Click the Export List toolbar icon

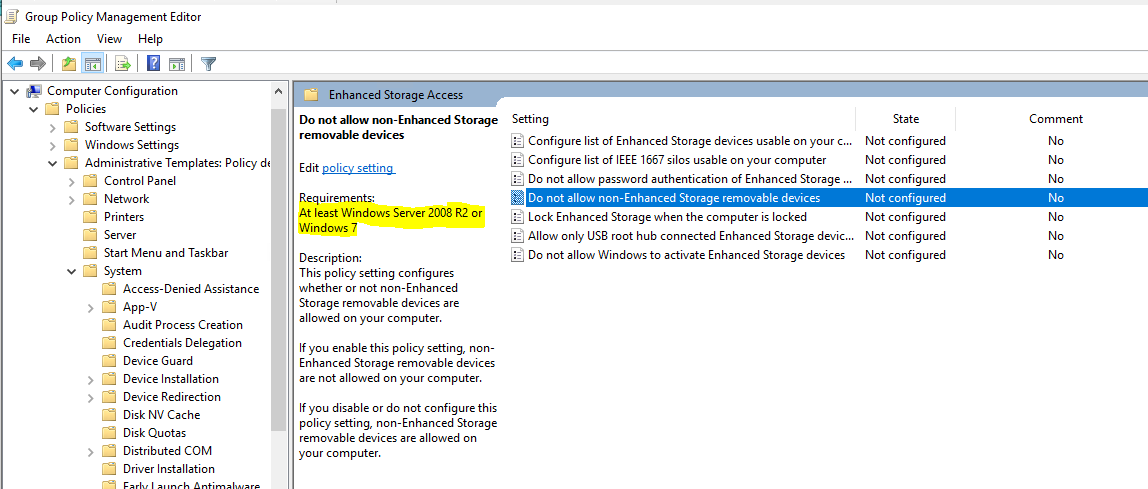click(123, 64)
